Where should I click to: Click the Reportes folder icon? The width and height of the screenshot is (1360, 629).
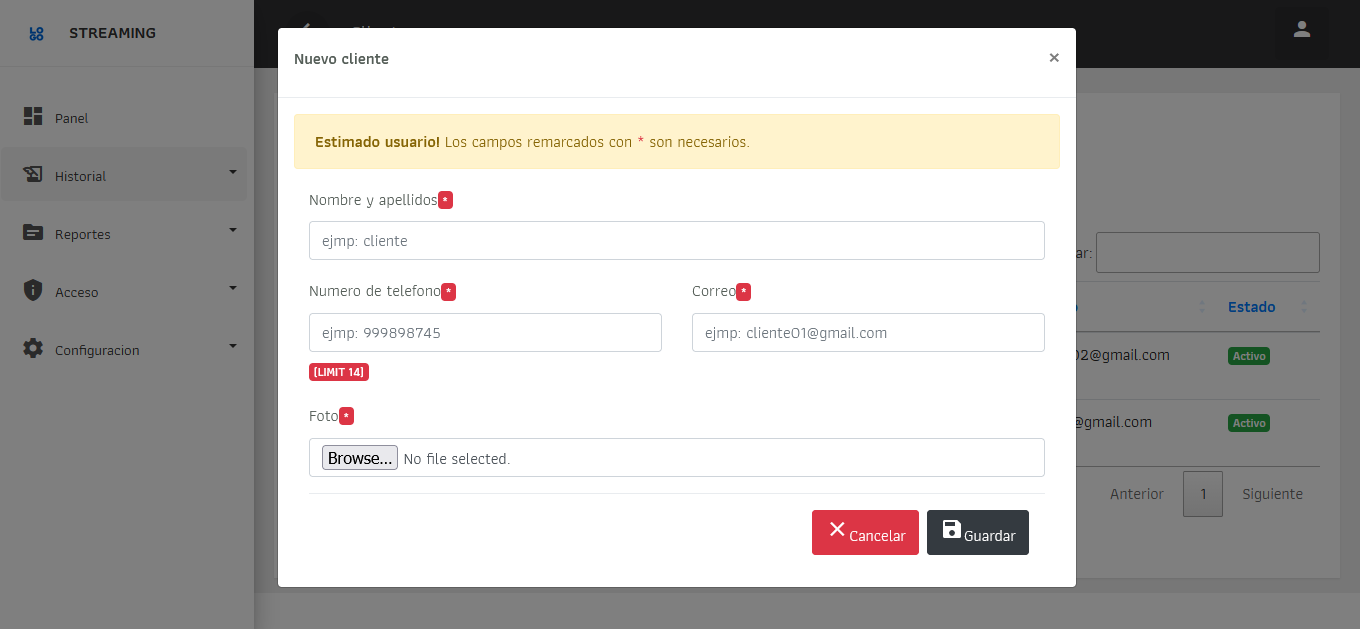[x=33, y=233]
